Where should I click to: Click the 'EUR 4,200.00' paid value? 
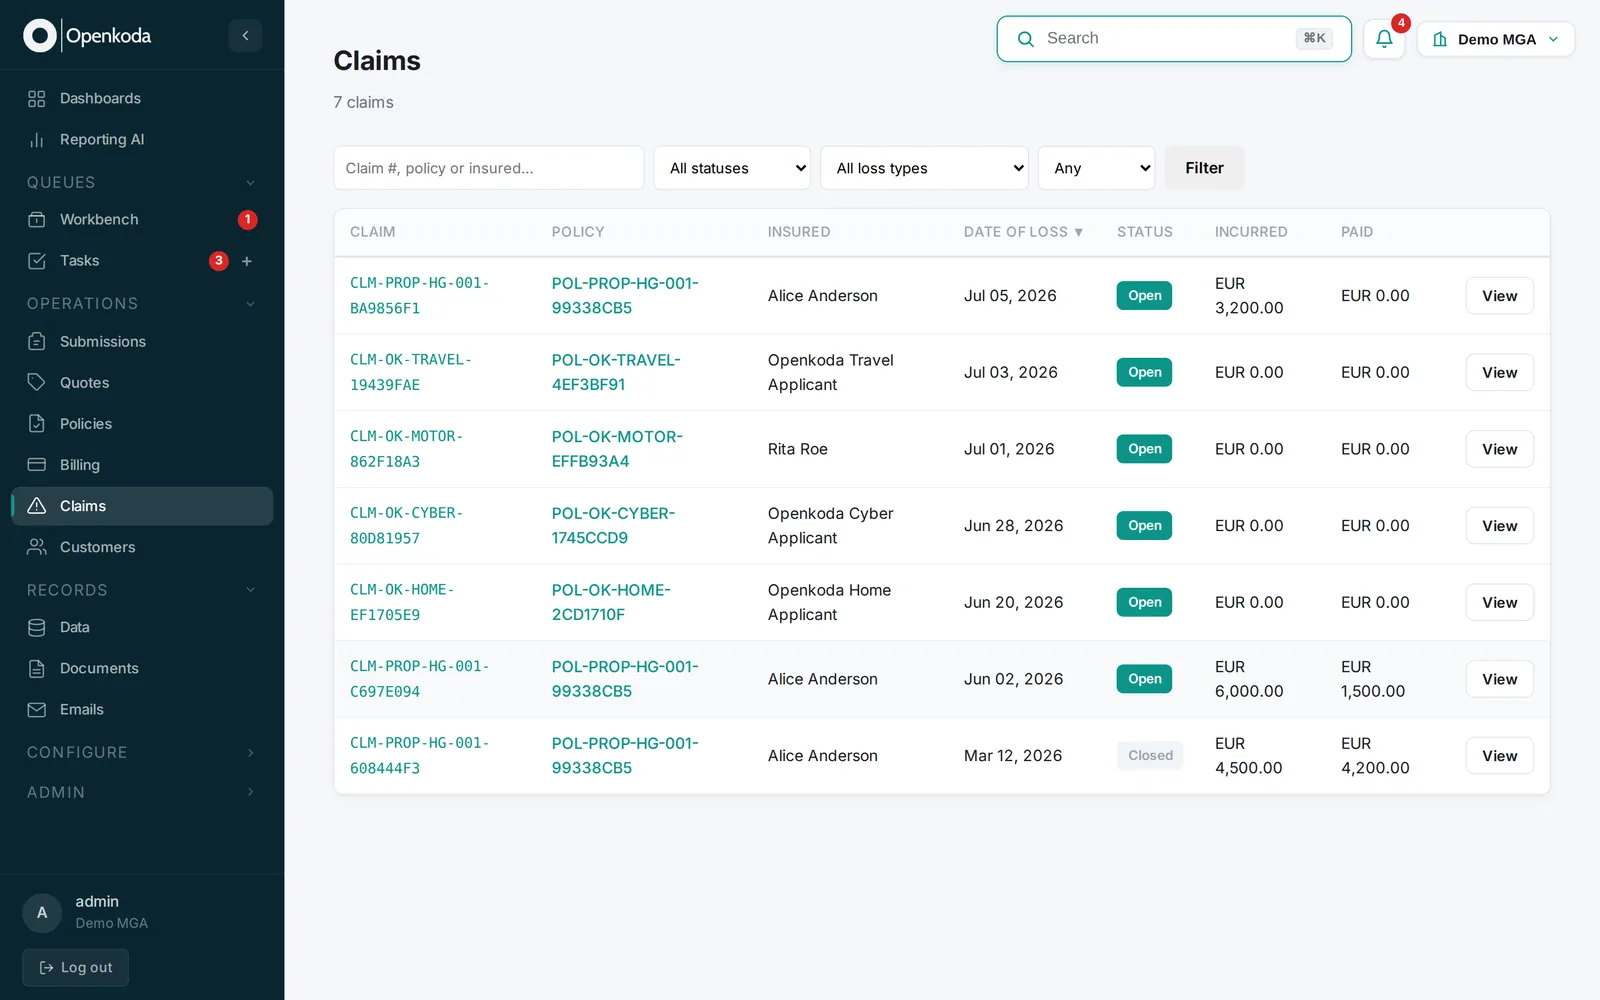(1375, 756)
